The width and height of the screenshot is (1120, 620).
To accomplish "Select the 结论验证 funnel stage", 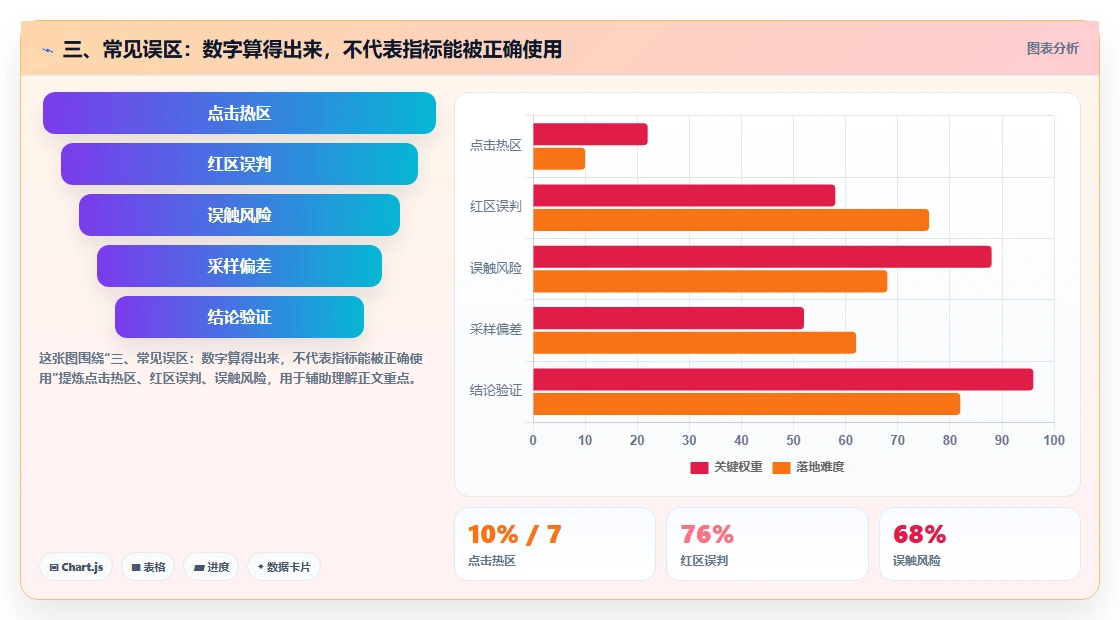I will point(239,317).
